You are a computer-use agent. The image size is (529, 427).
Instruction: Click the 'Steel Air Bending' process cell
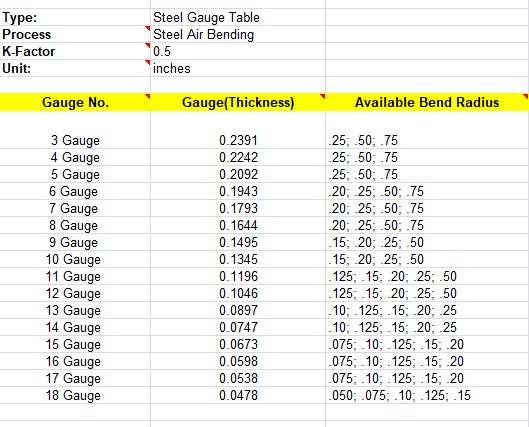pyautogui.click(x=238, y=34)
